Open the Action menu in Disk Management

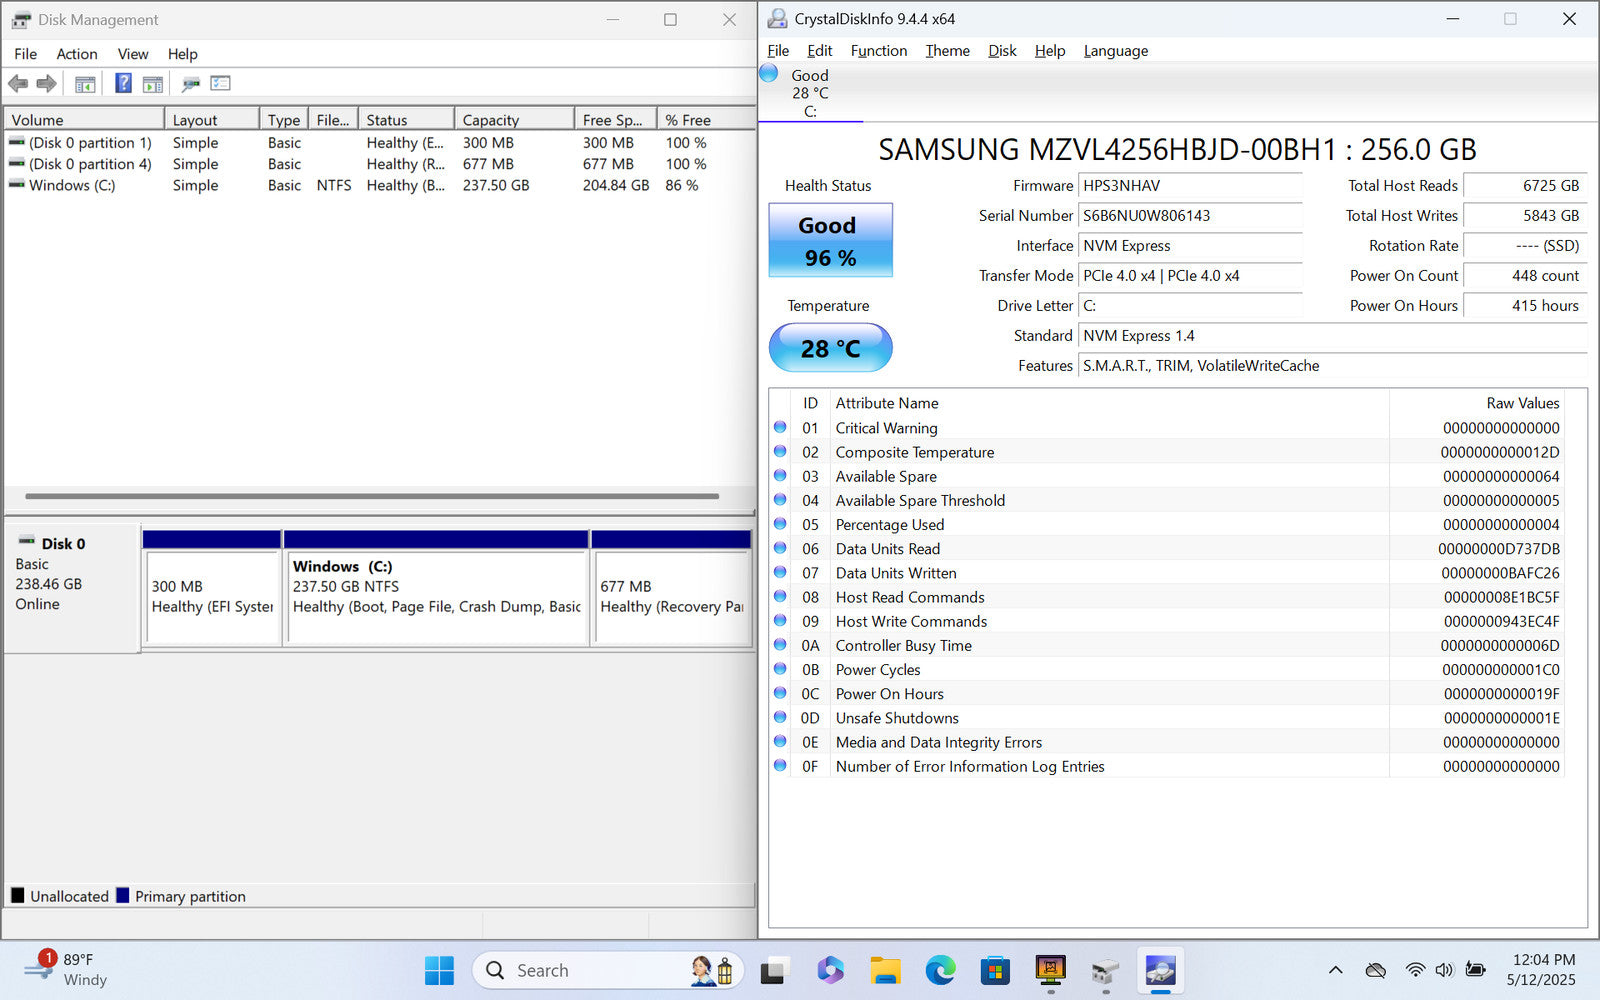coord(76,54)
